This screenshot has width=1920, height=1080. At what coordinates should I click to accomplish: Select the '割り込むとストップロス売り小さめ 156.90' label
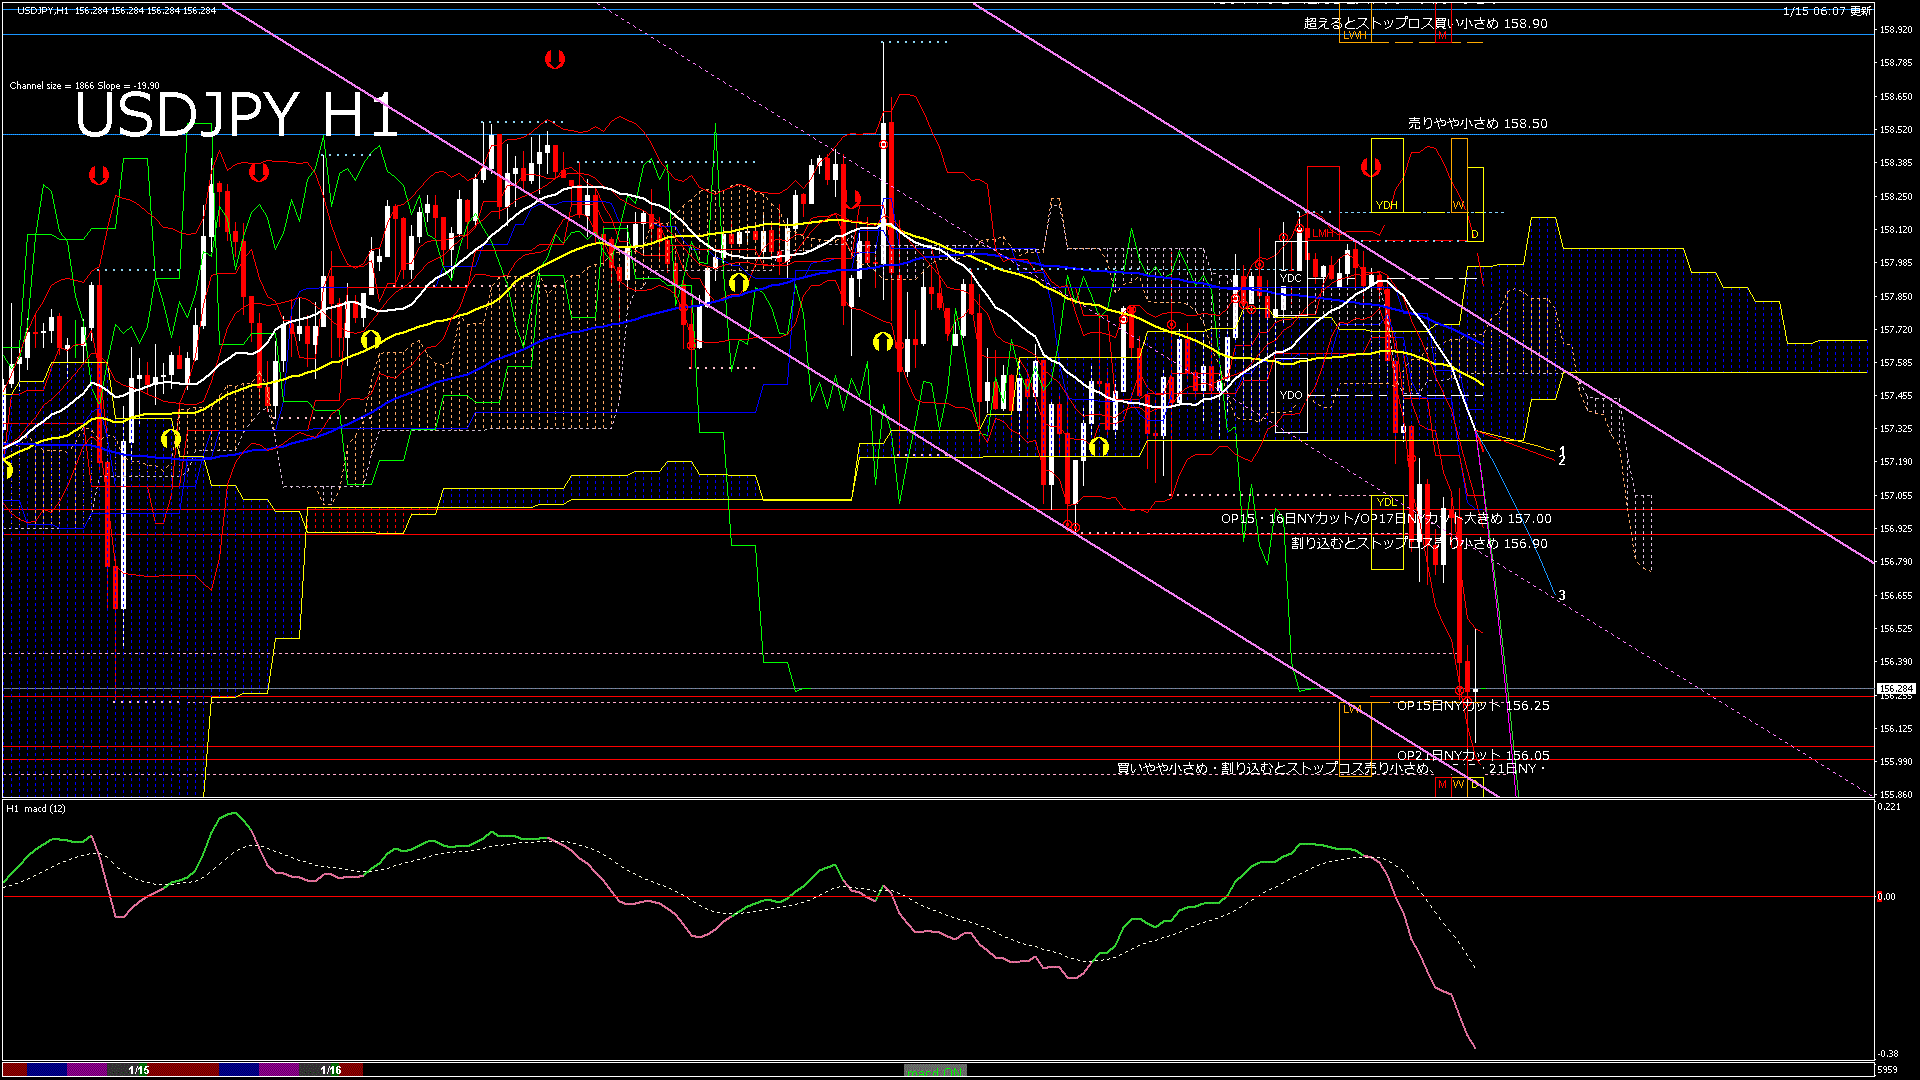[1419, 544]
